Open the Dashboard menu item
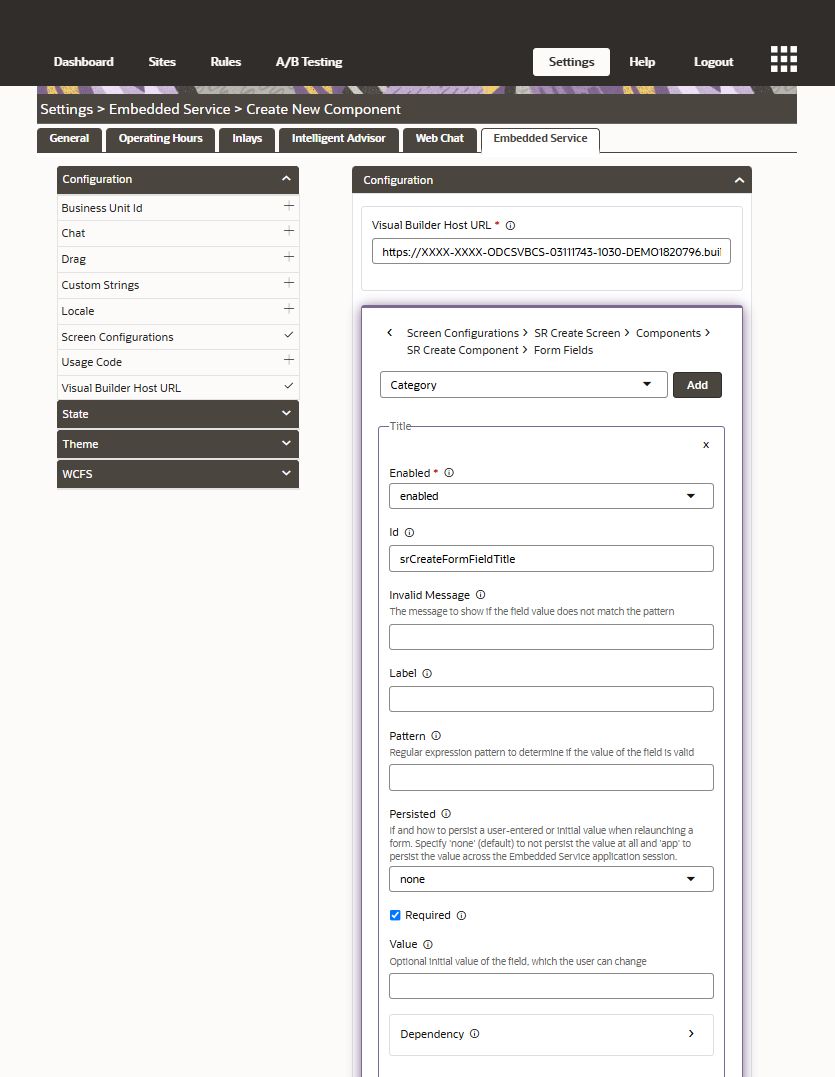 83,62
